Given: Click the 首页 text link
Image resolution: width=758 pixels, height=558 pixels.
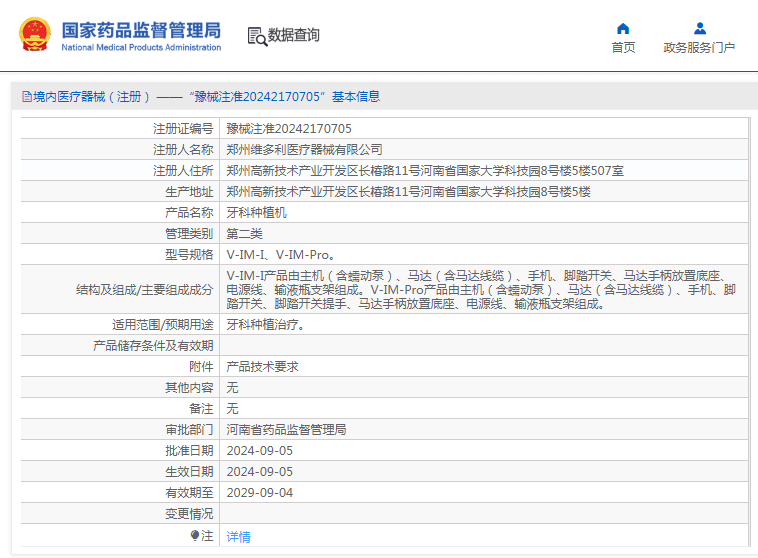Looking at the screenshot, I should (623, 47).
